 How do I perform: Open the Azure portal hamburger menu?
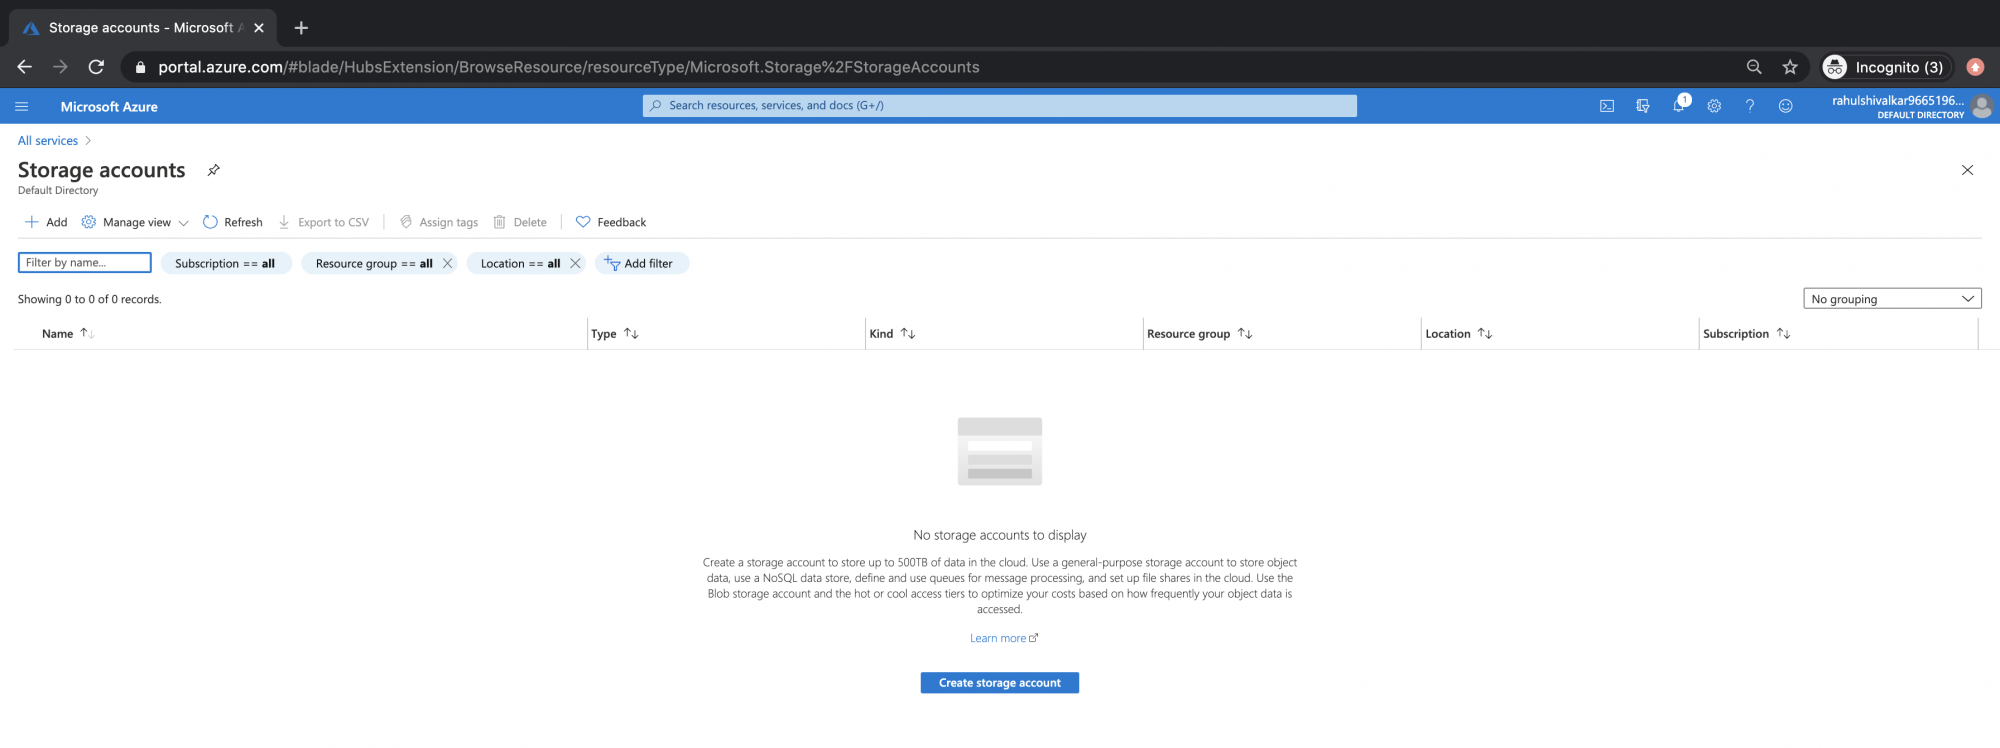(x=21, y=106)
